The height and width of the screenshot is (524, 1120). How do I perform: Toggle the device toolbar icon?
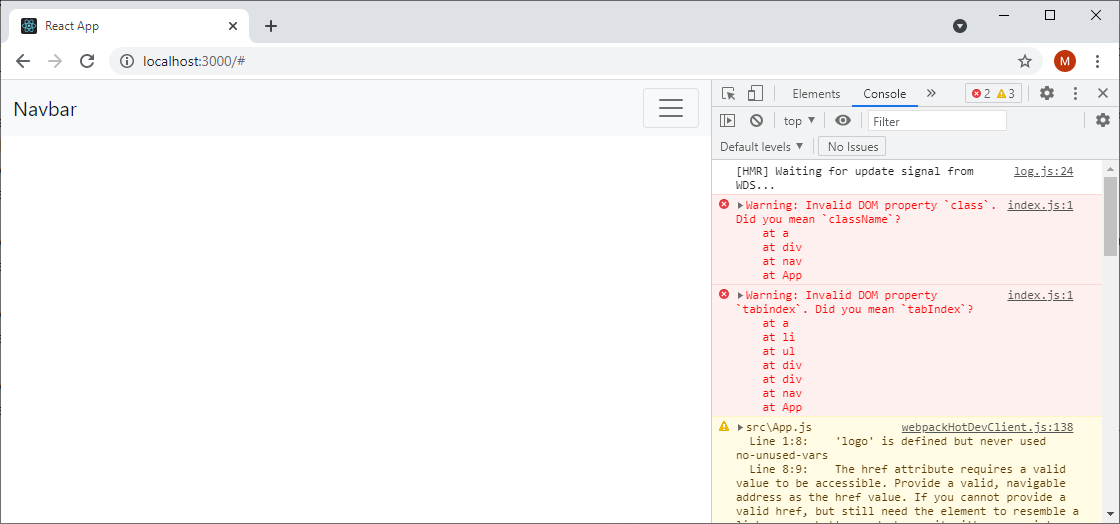(755, 93)
